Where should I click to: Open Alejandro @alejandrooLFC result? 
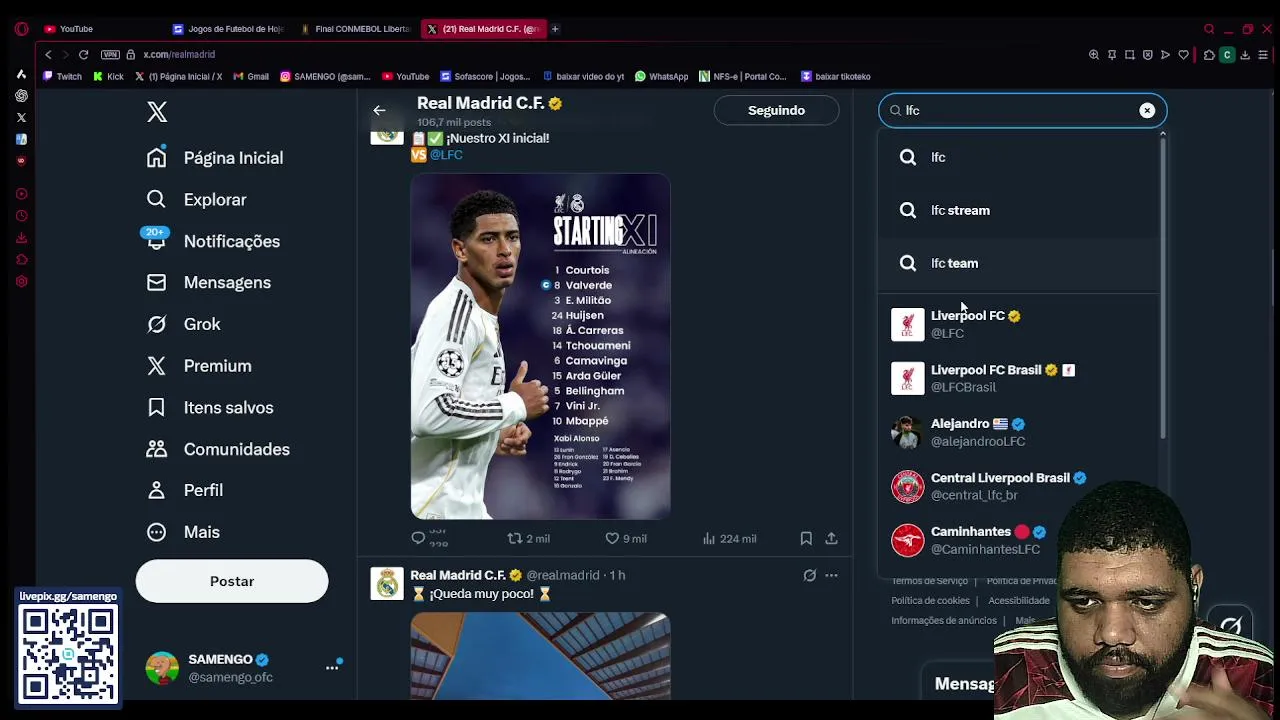tap(1020, 432)
